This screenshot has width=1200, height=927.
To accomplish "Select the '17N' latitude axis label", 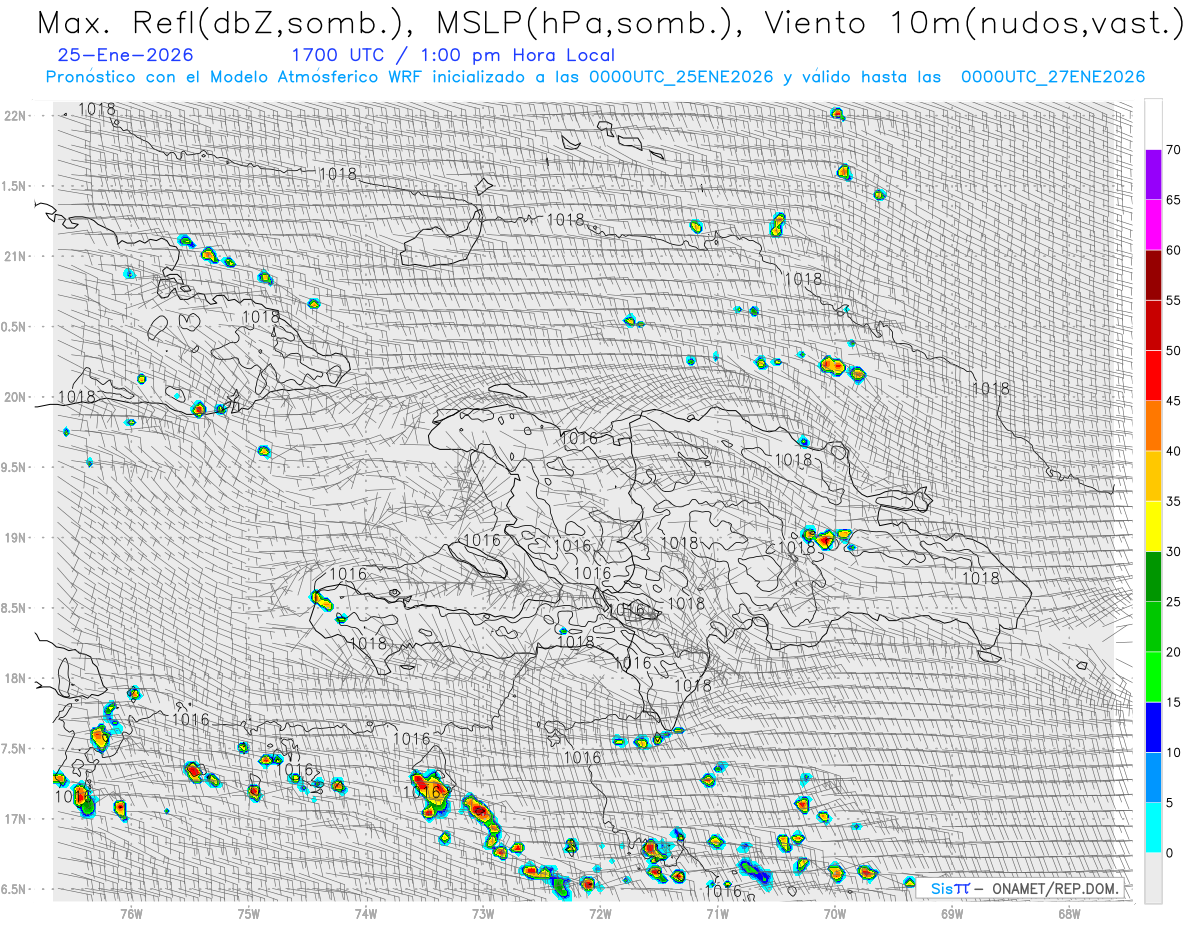I will pos(16,819).
